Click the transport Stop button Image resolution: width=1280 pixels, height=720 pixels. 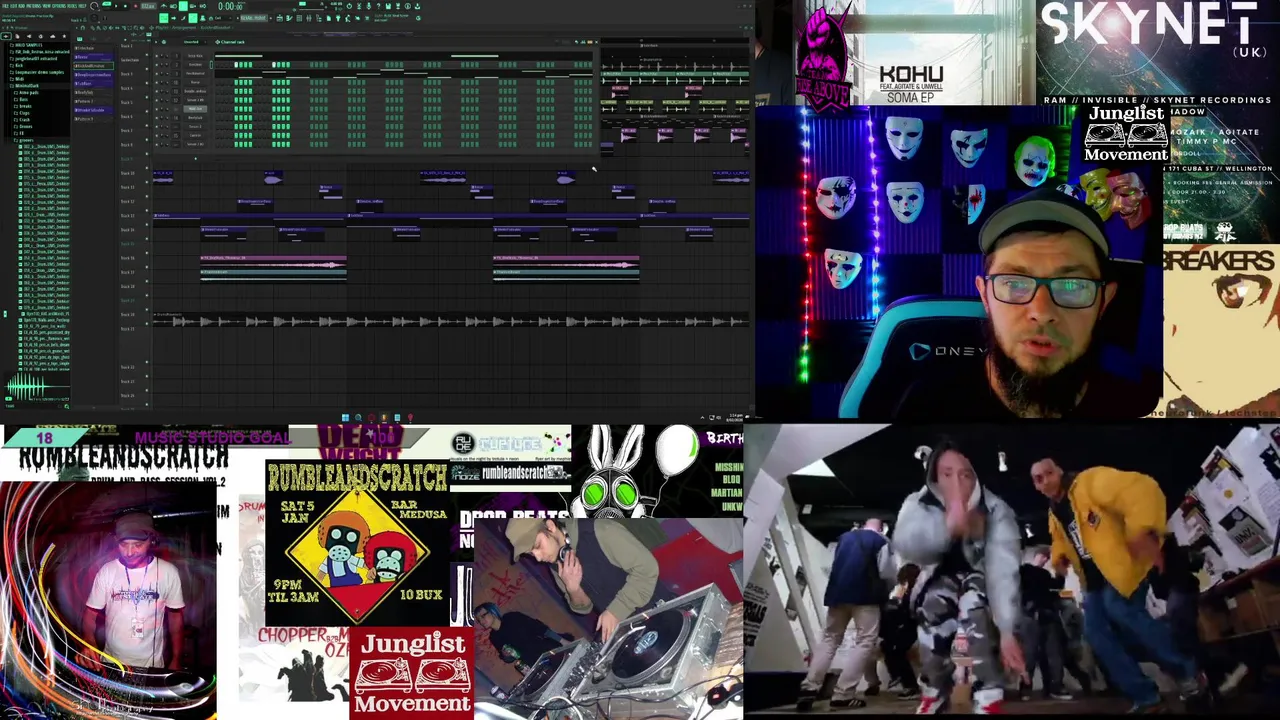tap(125, 5)
